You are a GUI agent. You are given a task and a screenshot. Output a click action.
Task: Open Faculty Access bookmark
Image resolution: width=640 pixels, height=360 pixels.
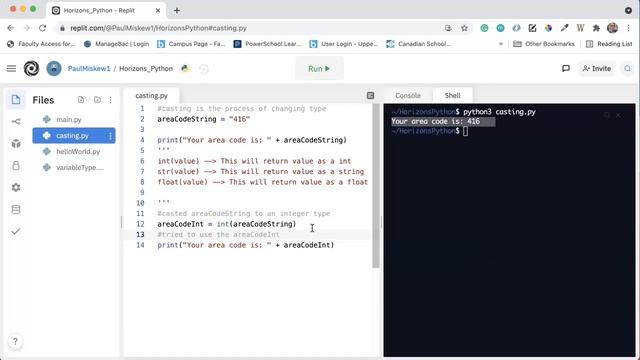pyautogui.click(x=41, y=44)
